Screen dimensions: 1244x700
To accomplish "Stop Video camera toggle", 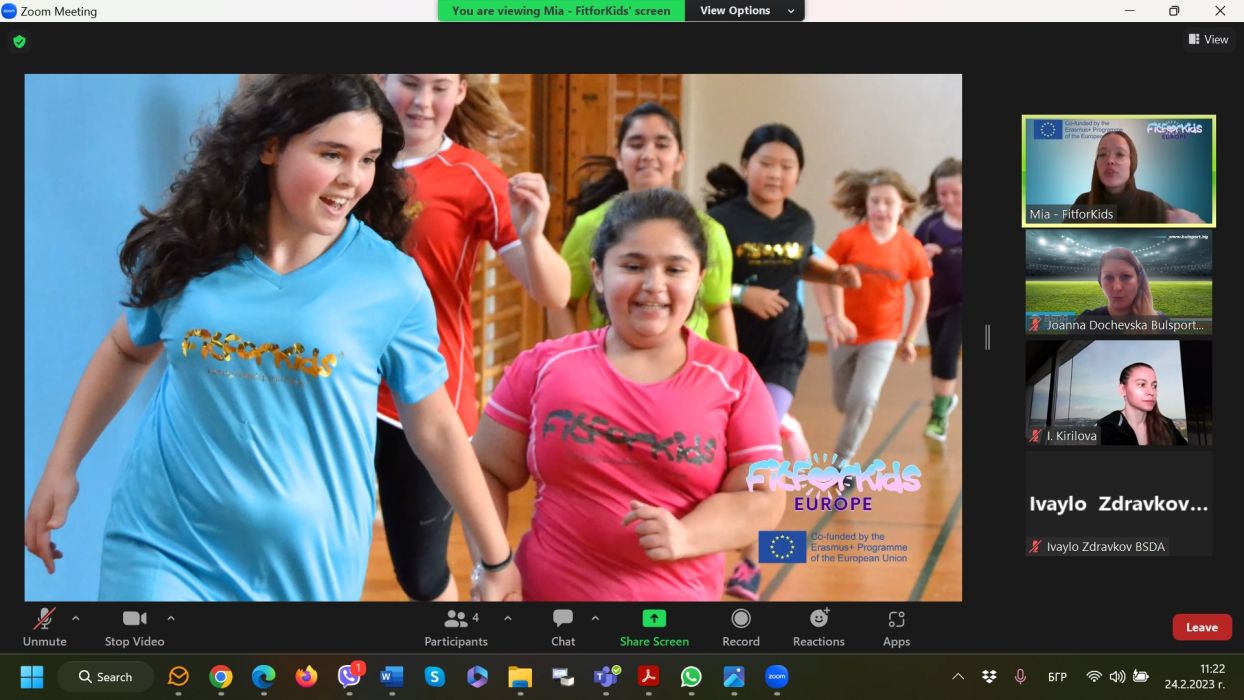I will [134, 619].
